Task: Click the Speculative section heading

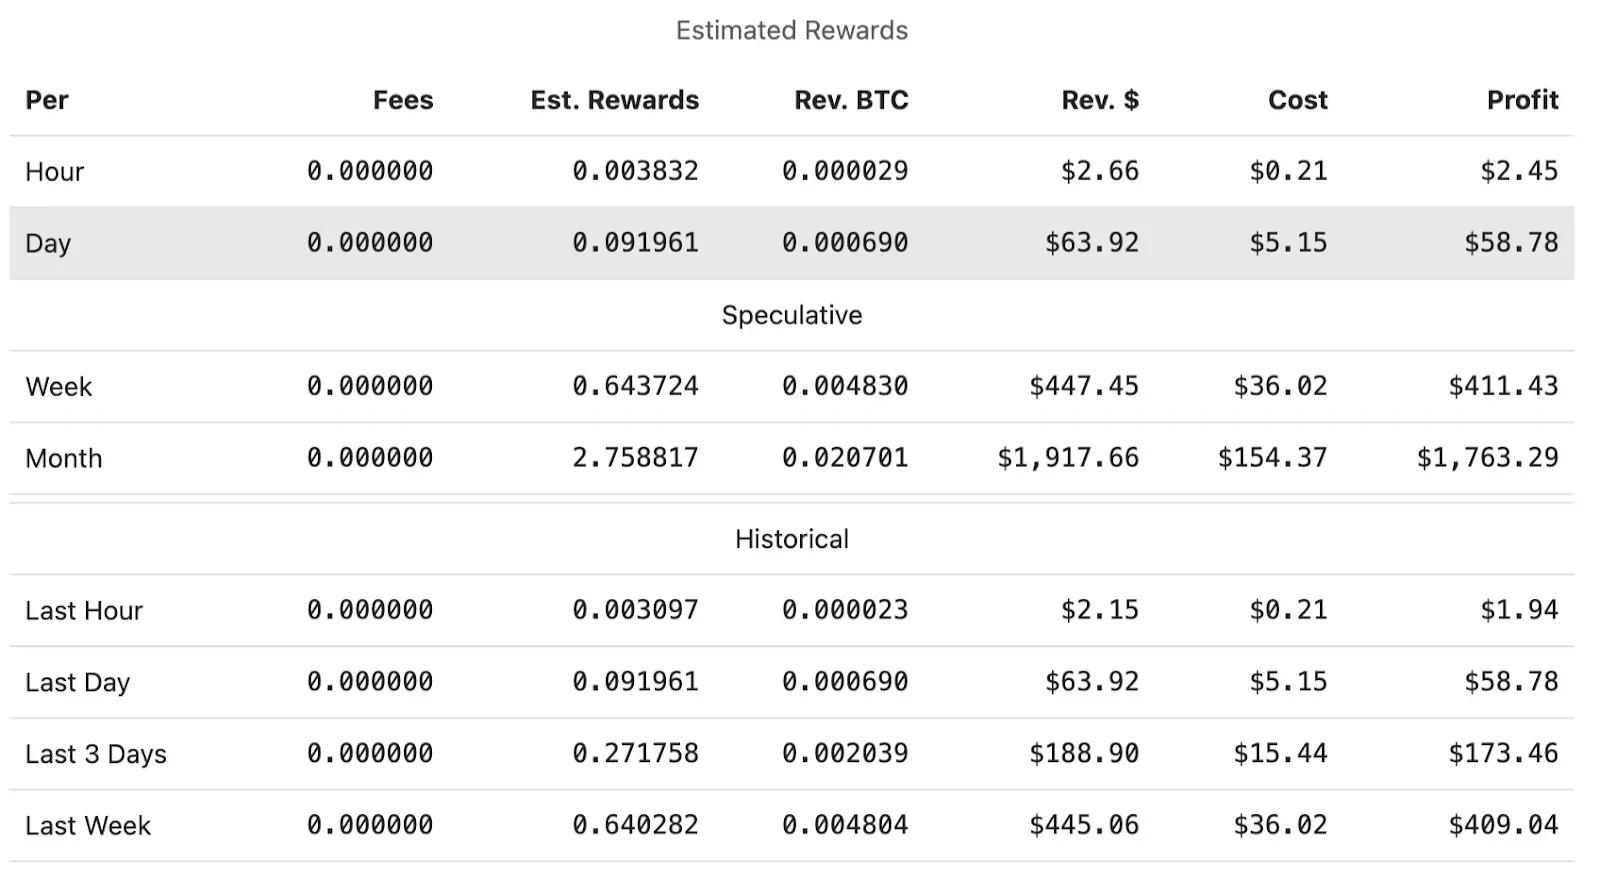Action: tap(791, 315)
